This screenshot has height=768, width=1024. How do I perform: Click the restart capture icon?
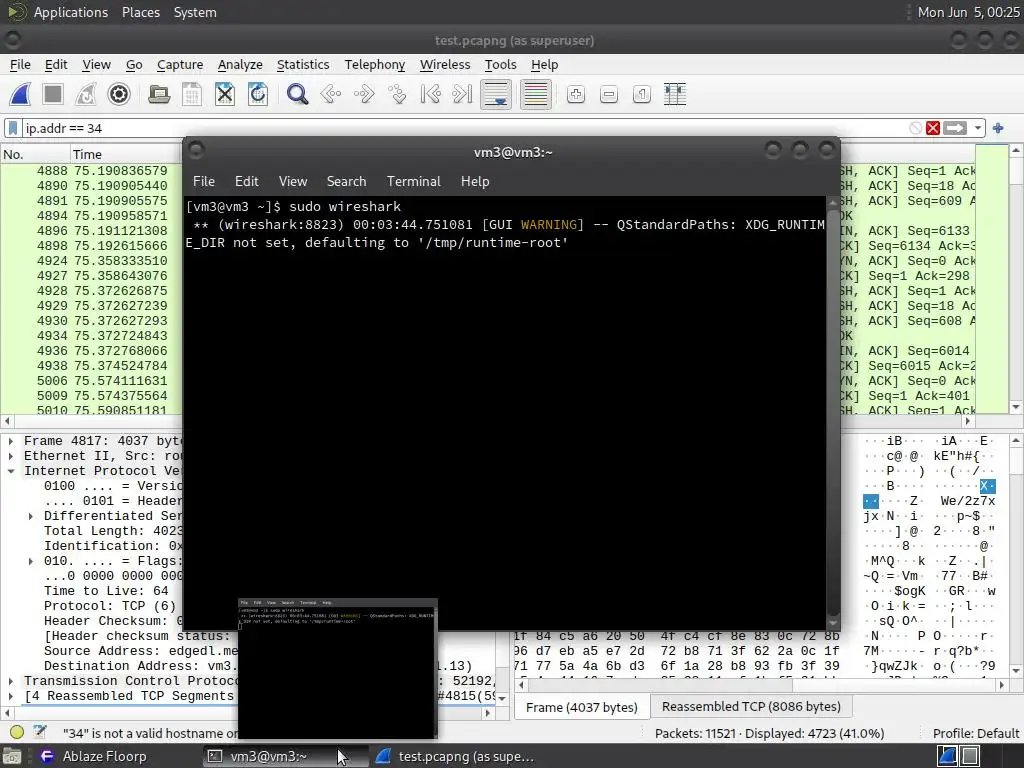point(86,94)
